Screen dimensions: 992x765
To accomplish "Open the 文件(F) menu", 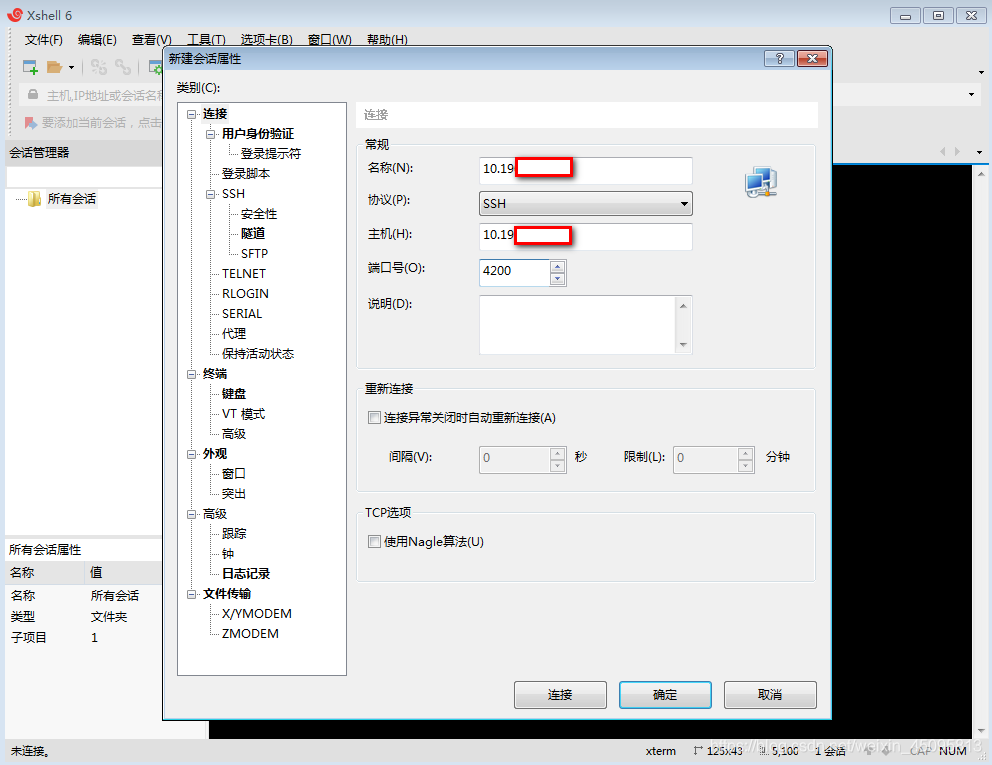I will point(44,40).
